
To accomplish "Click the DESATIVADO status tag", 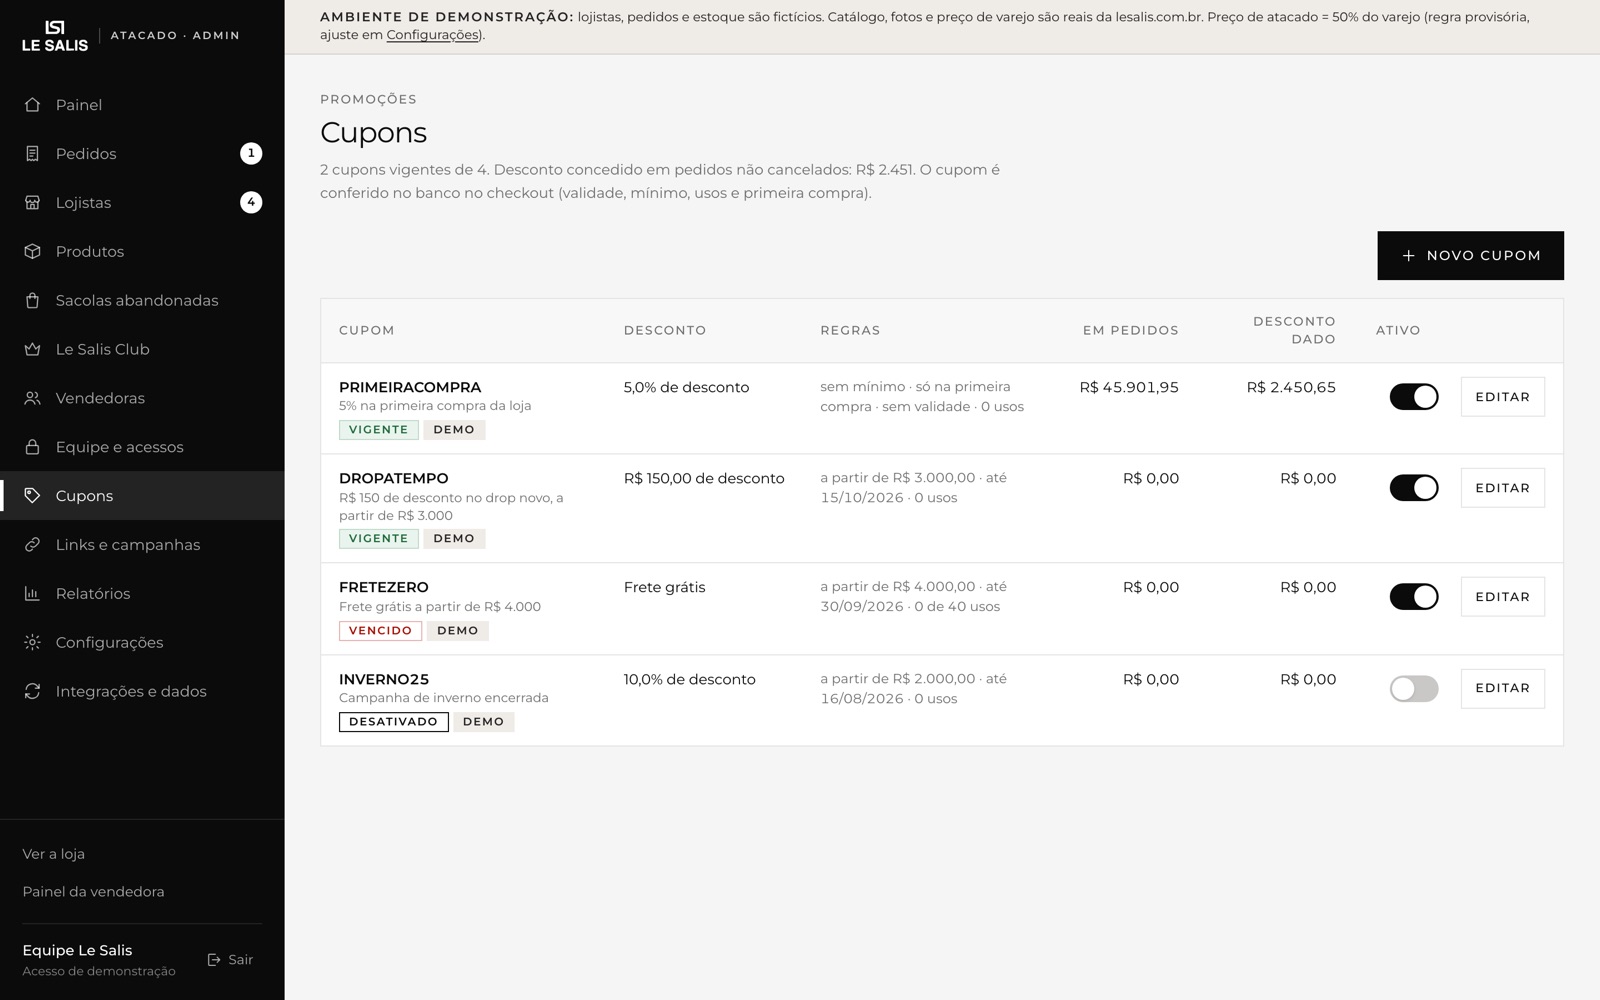I will click(x=393, y=722).
